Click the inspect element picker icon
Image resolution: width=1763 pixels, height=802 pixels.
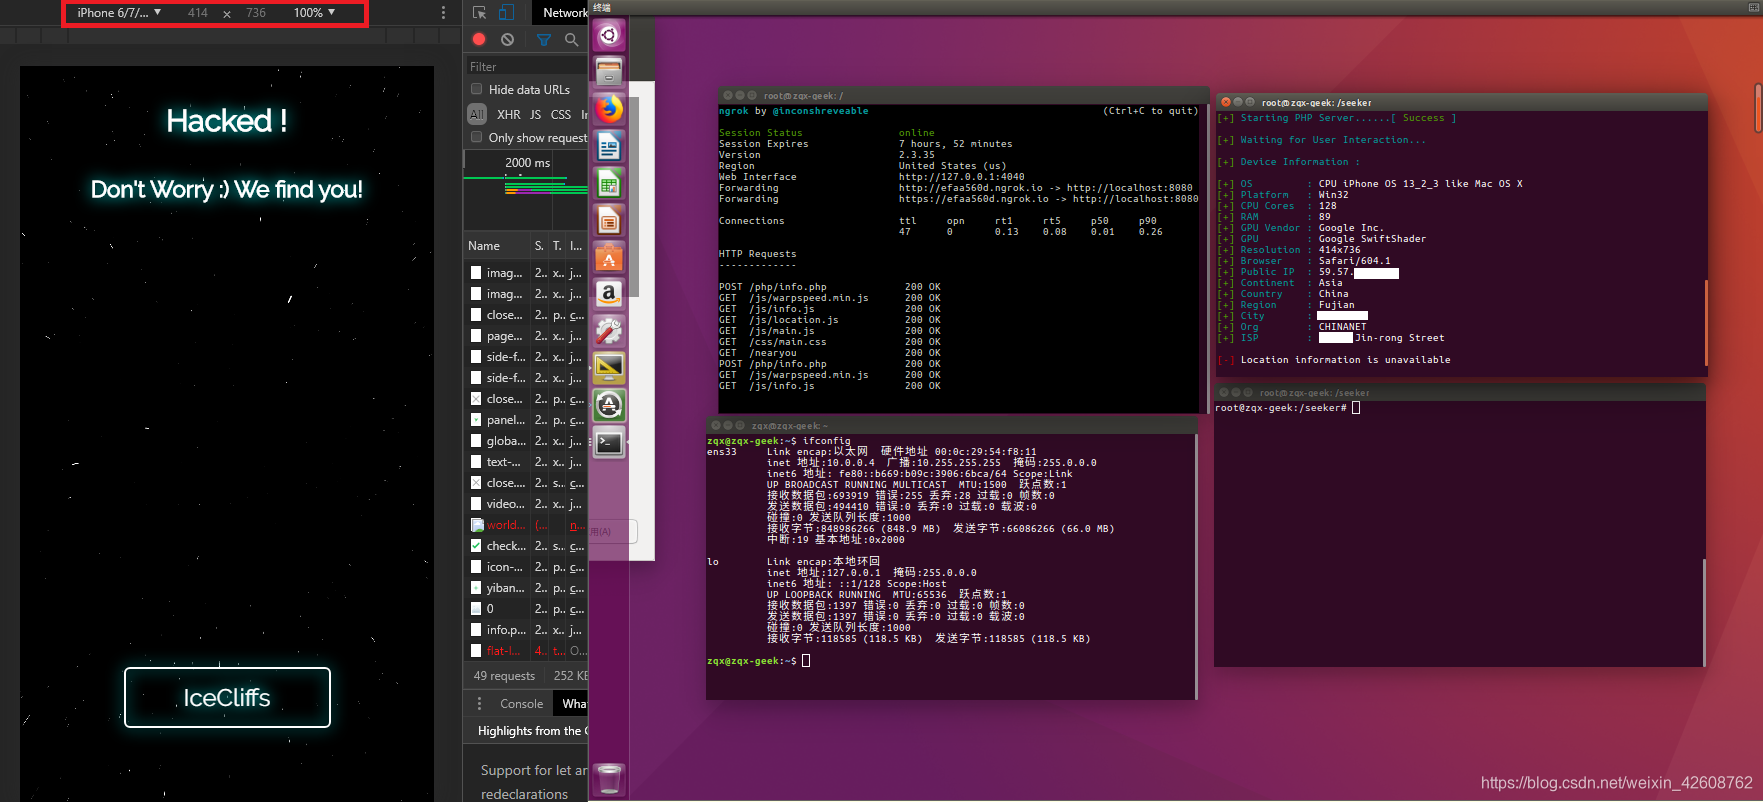(x=479, y=12)
